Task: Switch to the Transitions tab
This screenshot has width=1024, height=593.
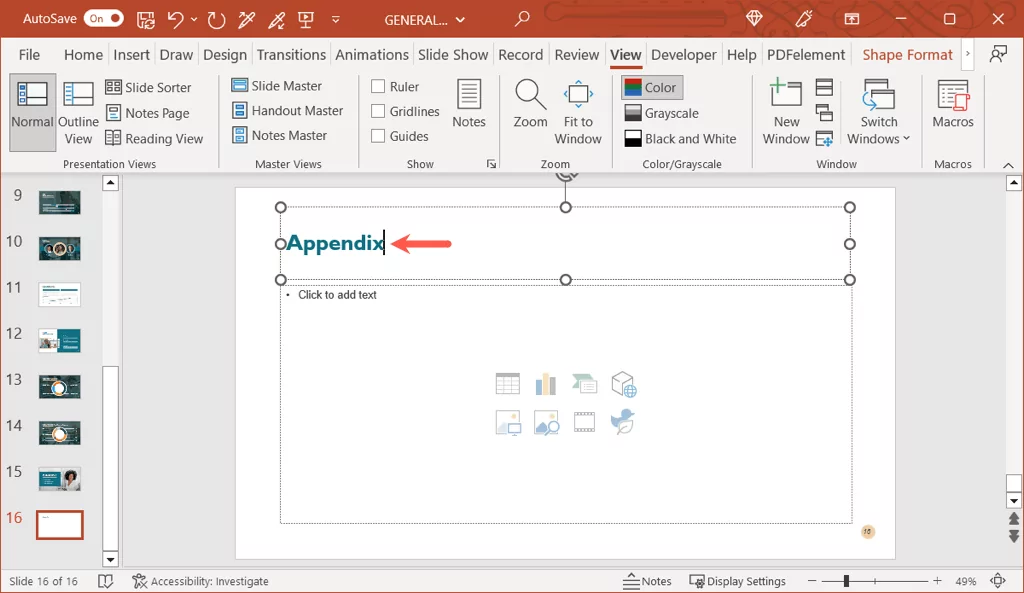Action: click(291, 55)
